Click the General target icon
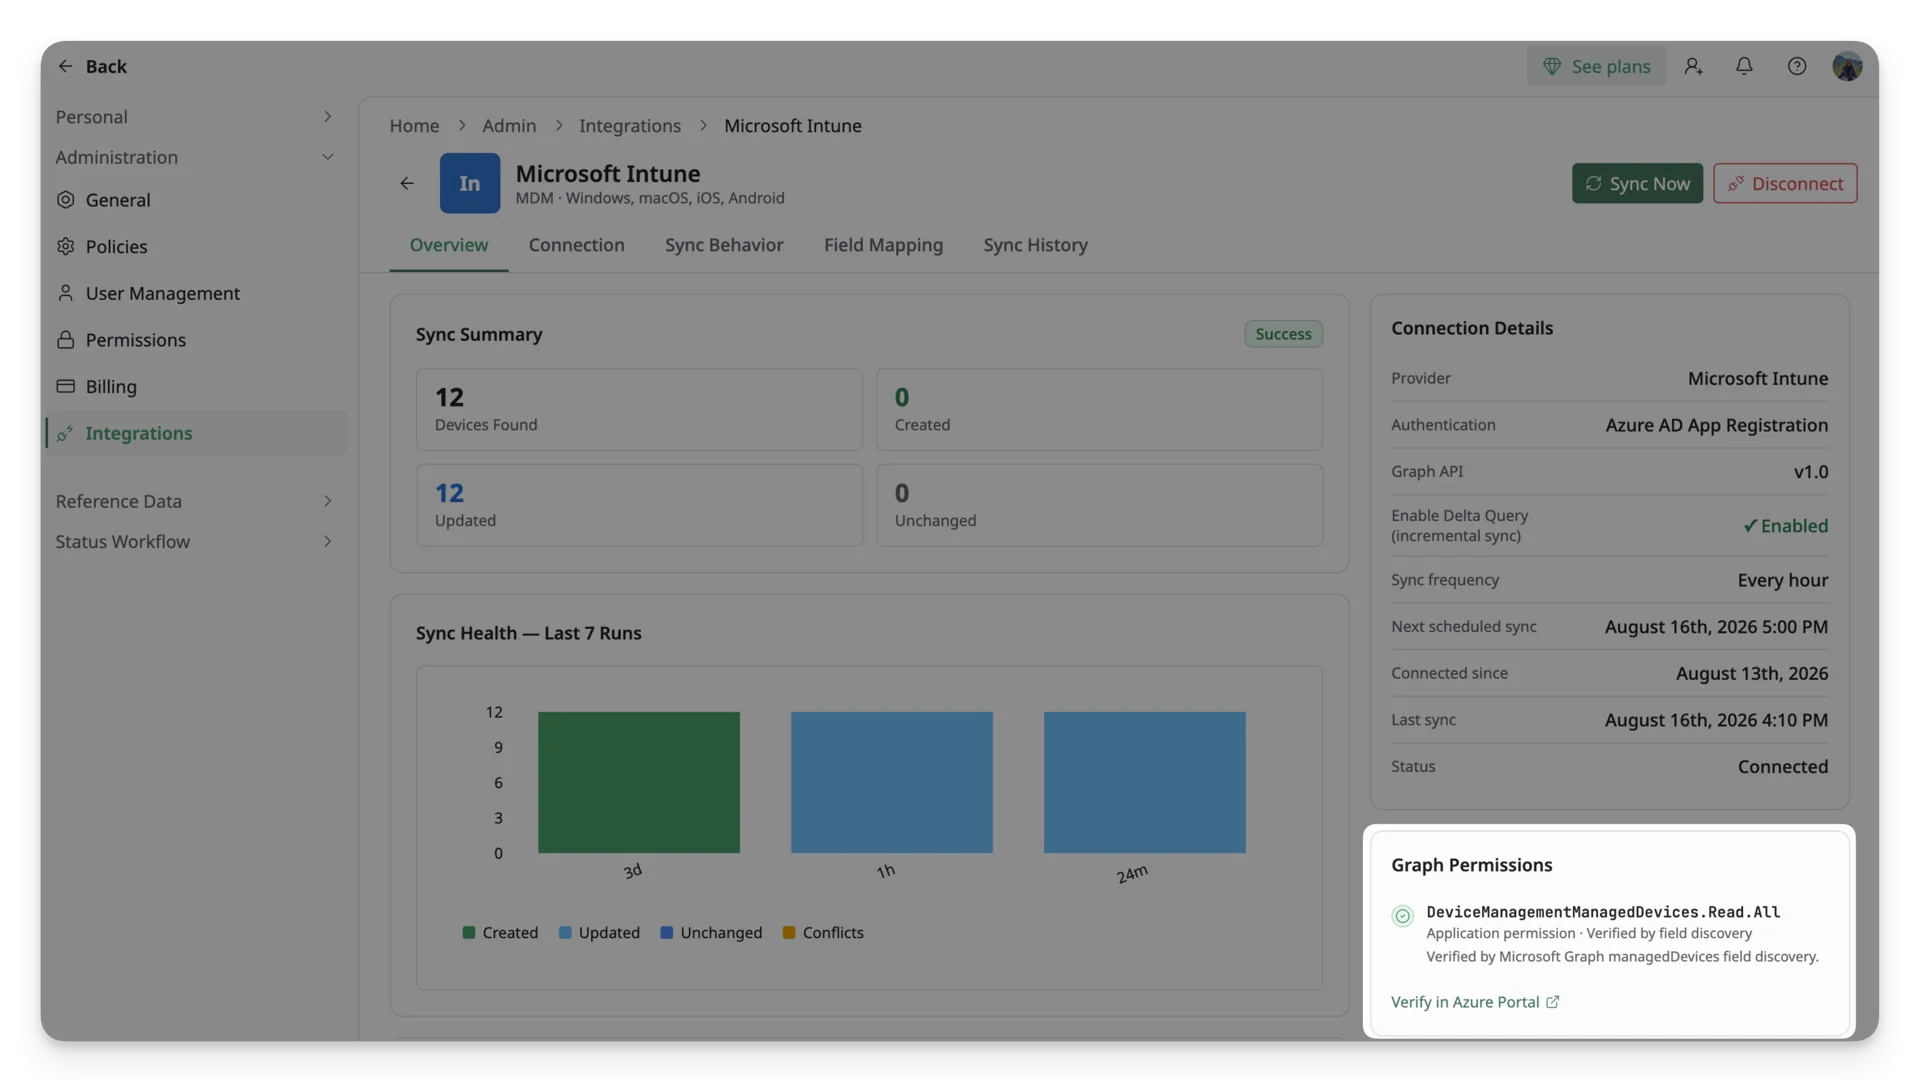This screenshot has width=1920, height=1082. pyautogui.click(x=66, y=200)
